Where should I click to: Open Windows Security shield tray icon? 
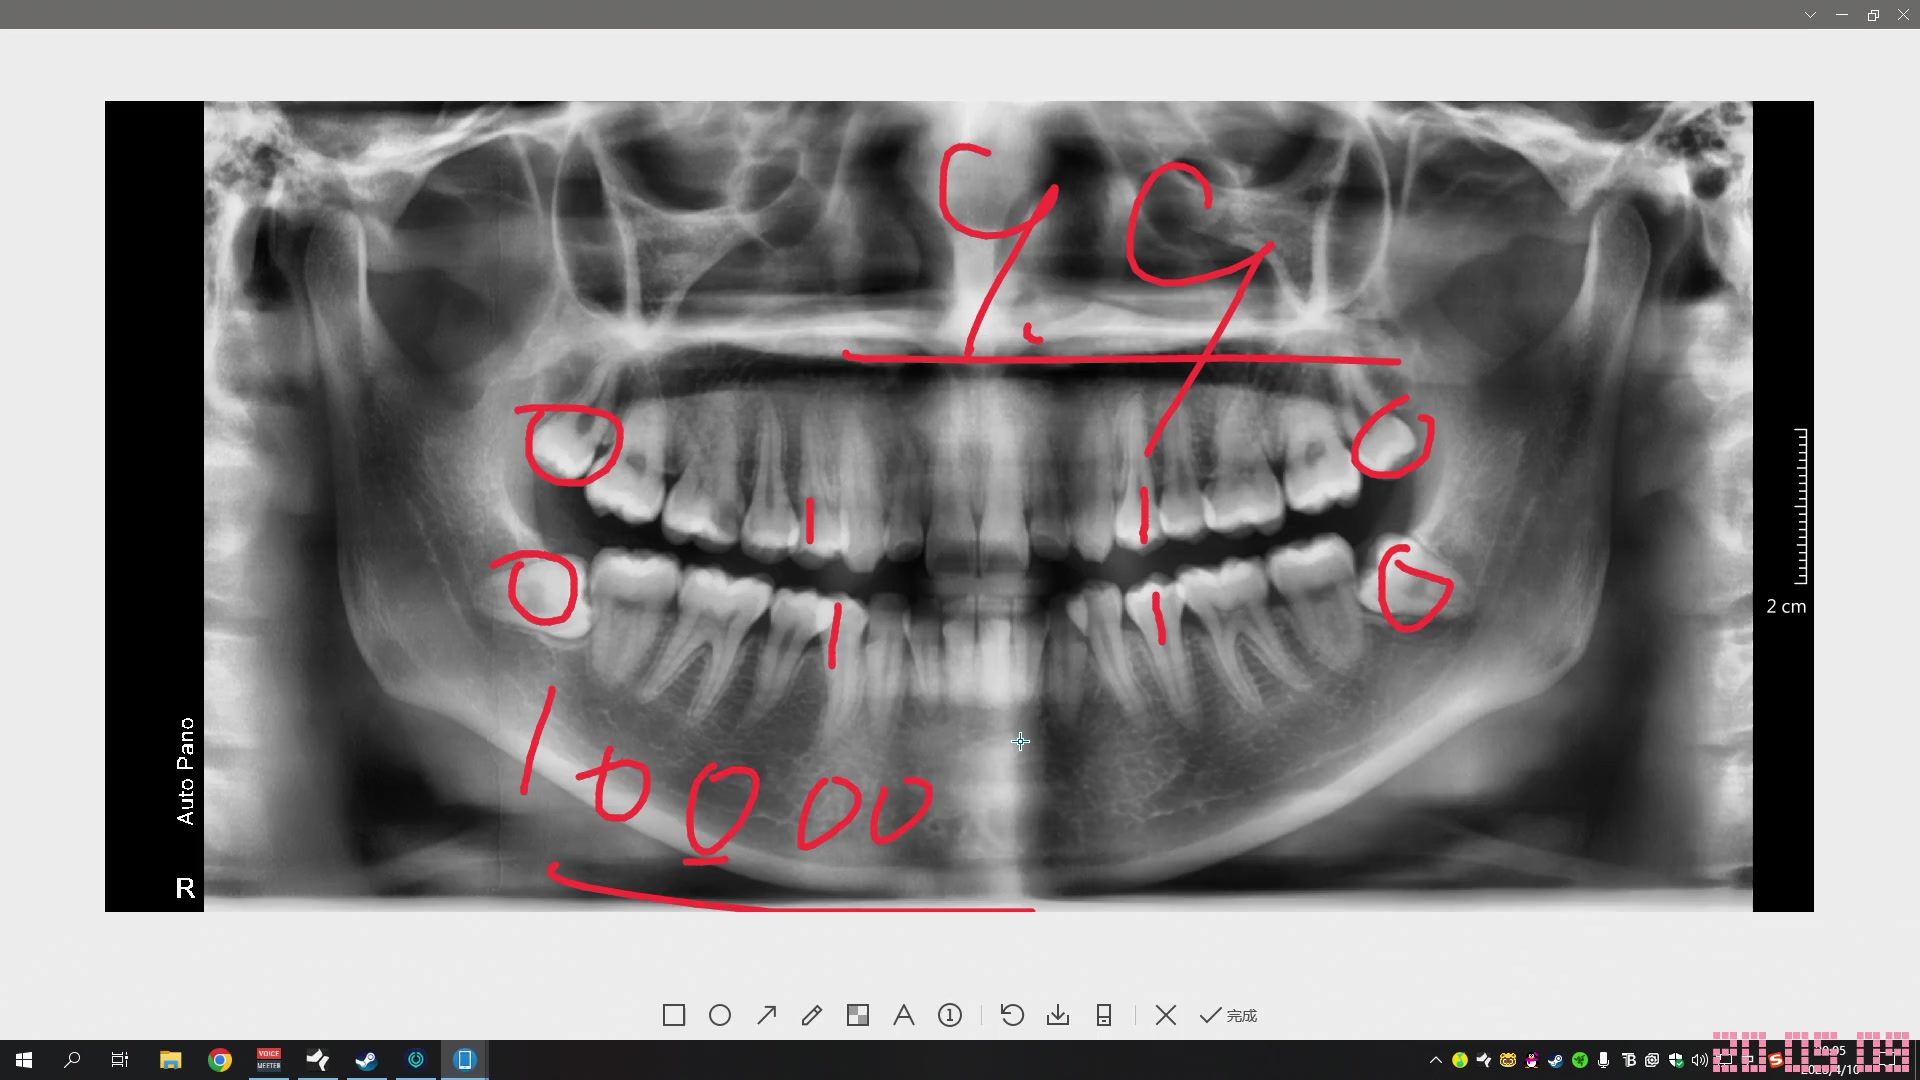coord(1676,1060)
